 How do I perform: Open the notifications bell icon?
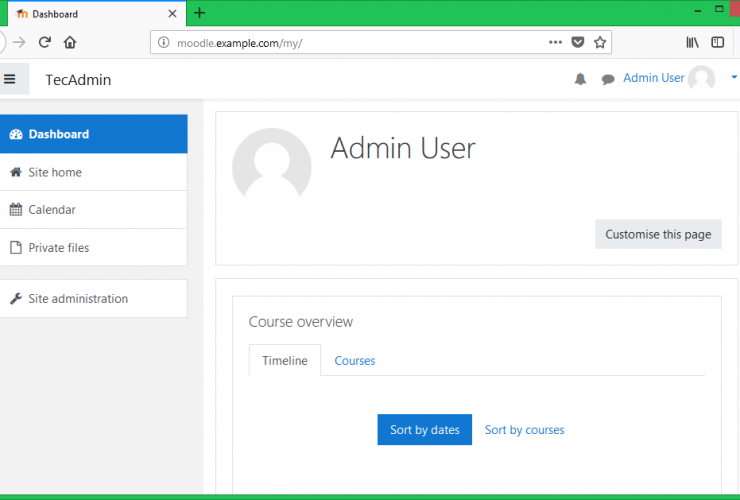click(x=580, y=79)
